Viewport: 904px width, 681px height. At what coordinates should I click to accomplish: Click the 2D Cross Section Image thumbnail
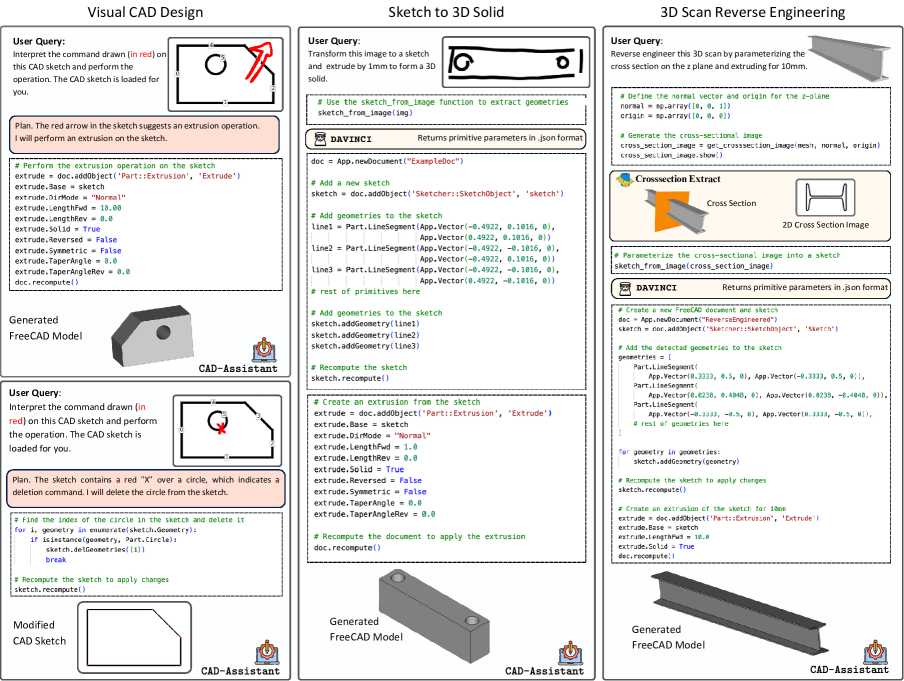[x=826, y=198]
